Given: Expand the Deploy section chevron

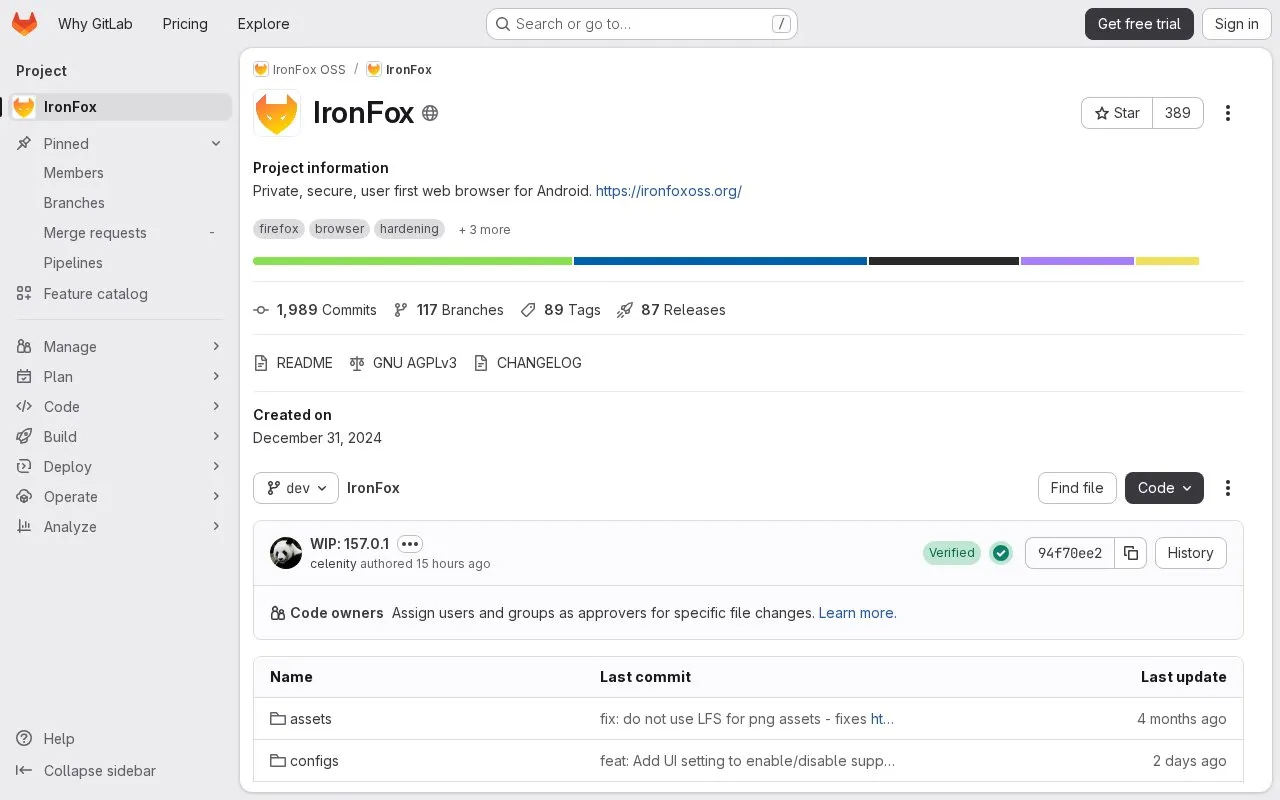Looking at the screenshot, I should 216,467.
